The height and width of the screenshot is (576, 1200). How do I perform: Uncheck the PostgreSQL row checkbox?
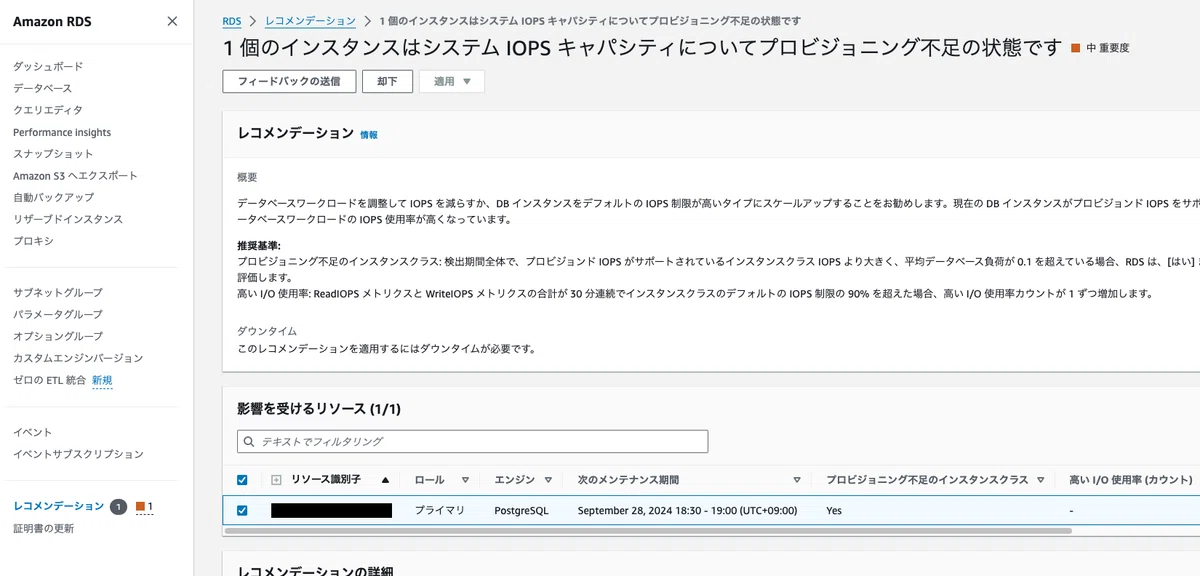pos(242,510)
